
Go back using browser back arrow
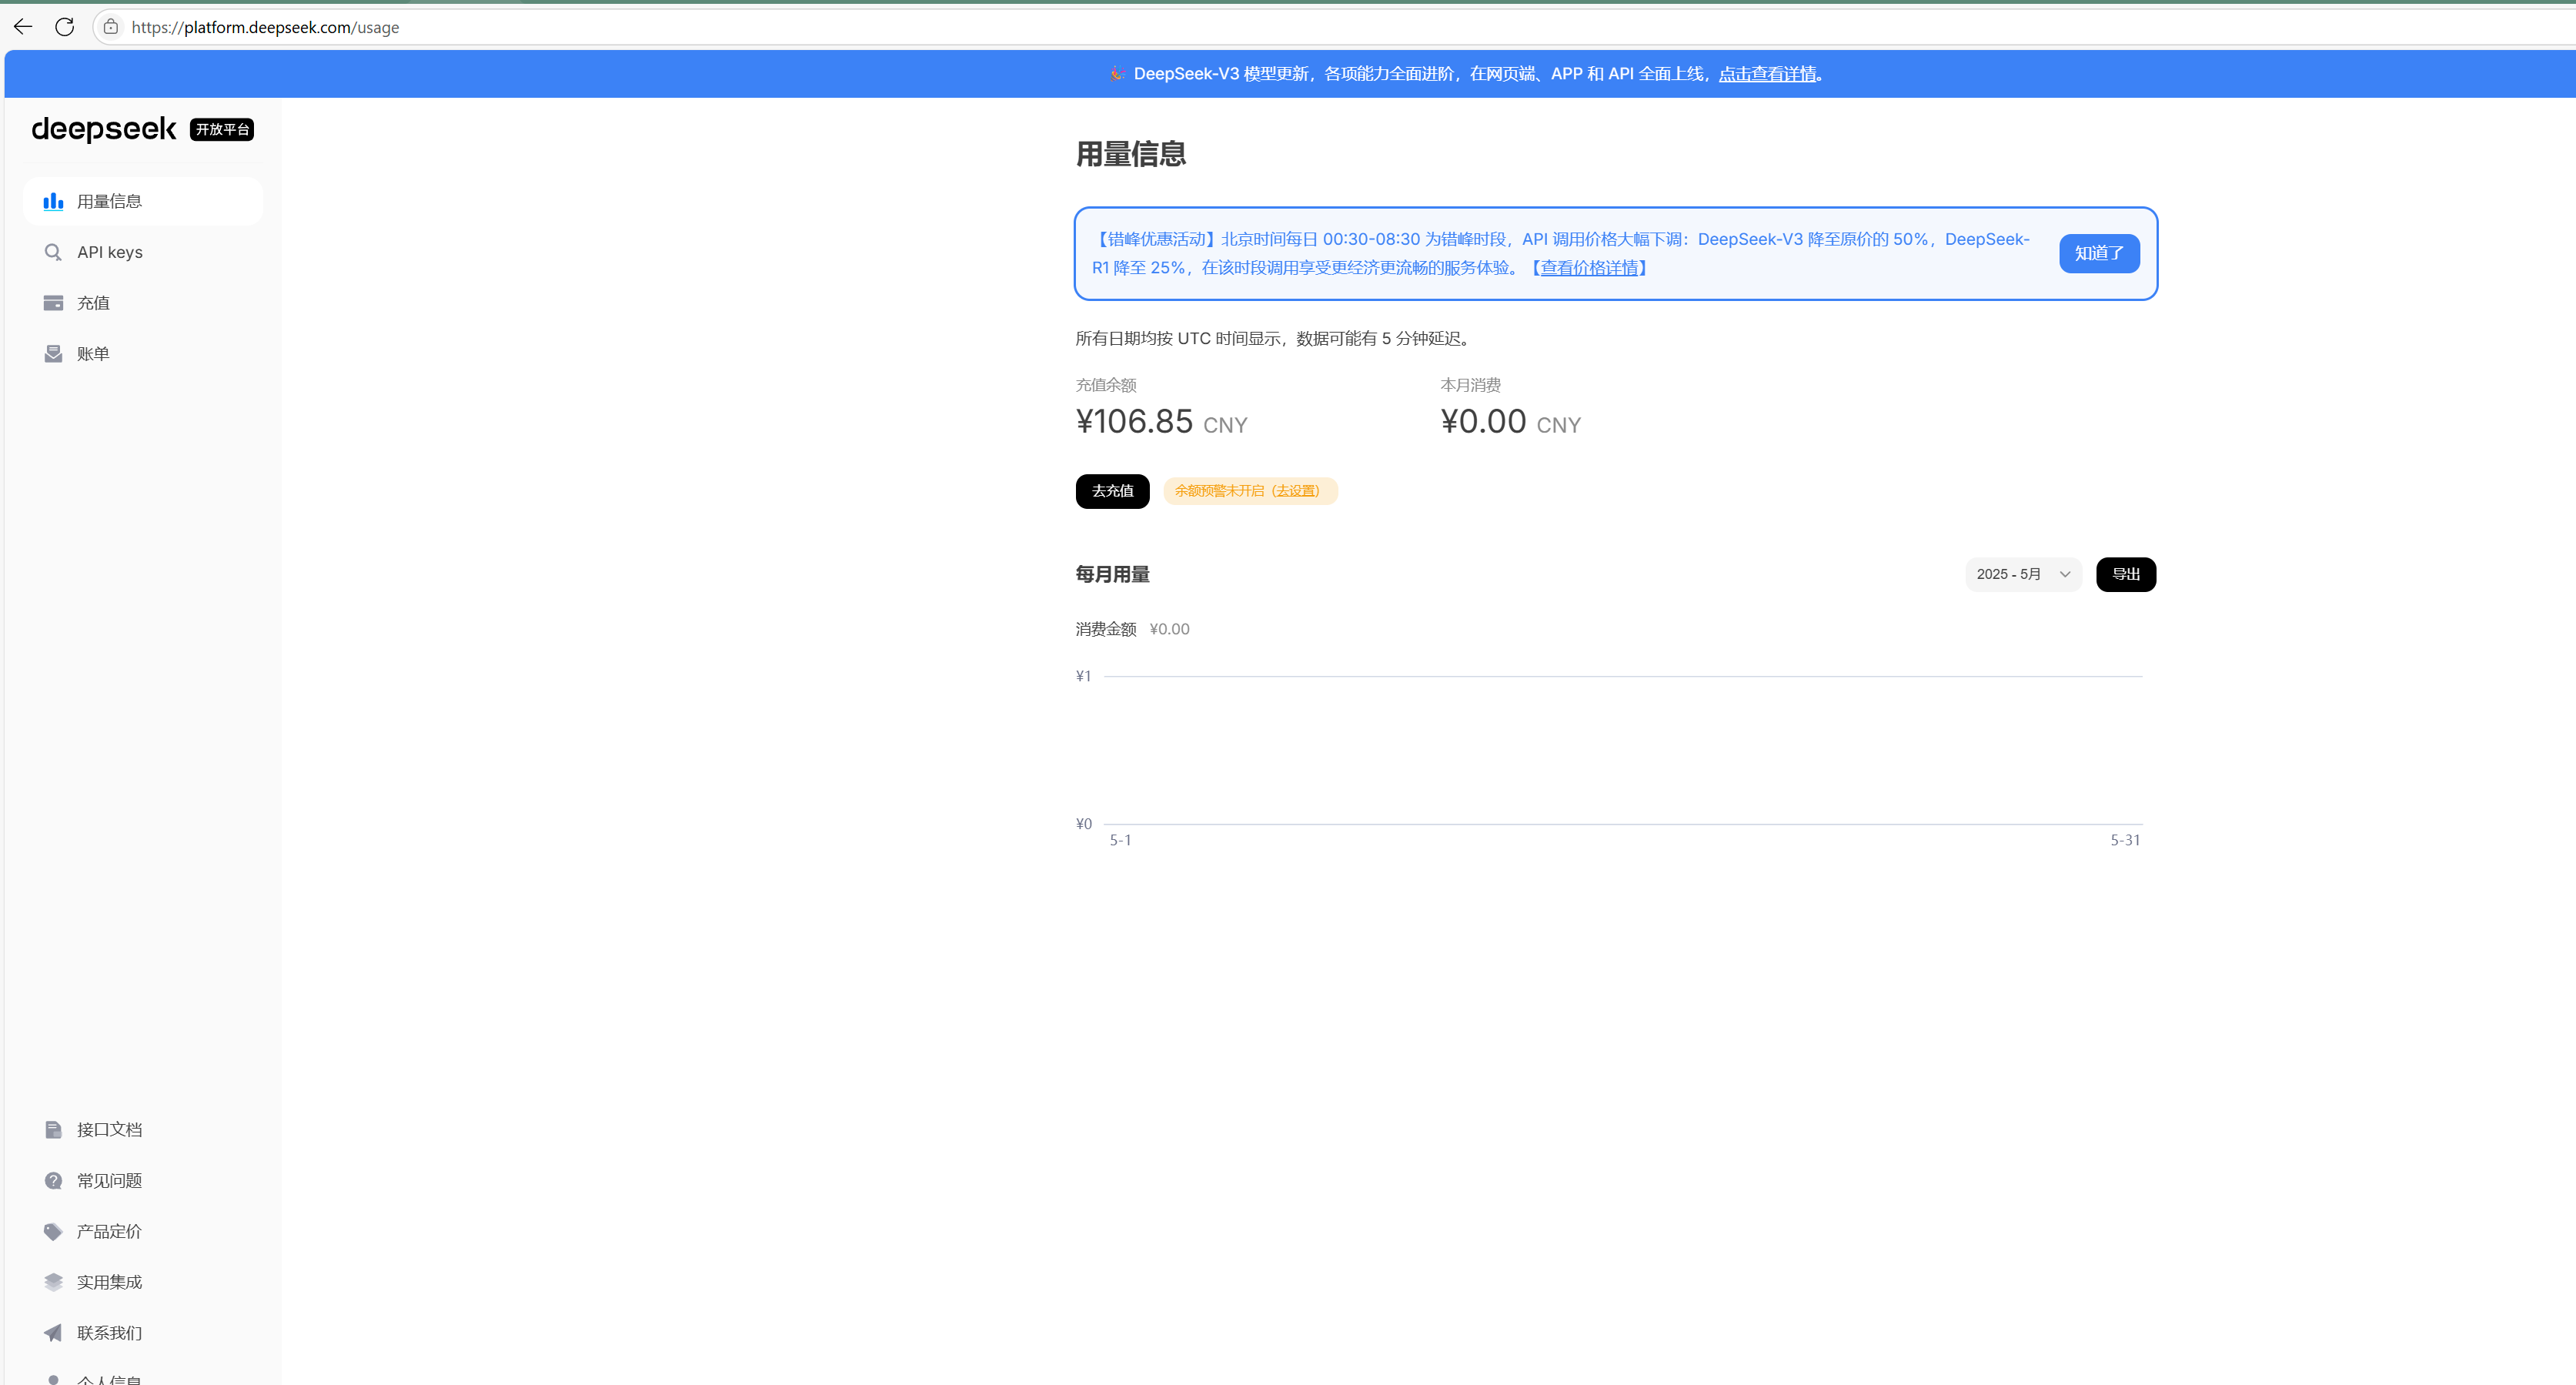[23, 27]
